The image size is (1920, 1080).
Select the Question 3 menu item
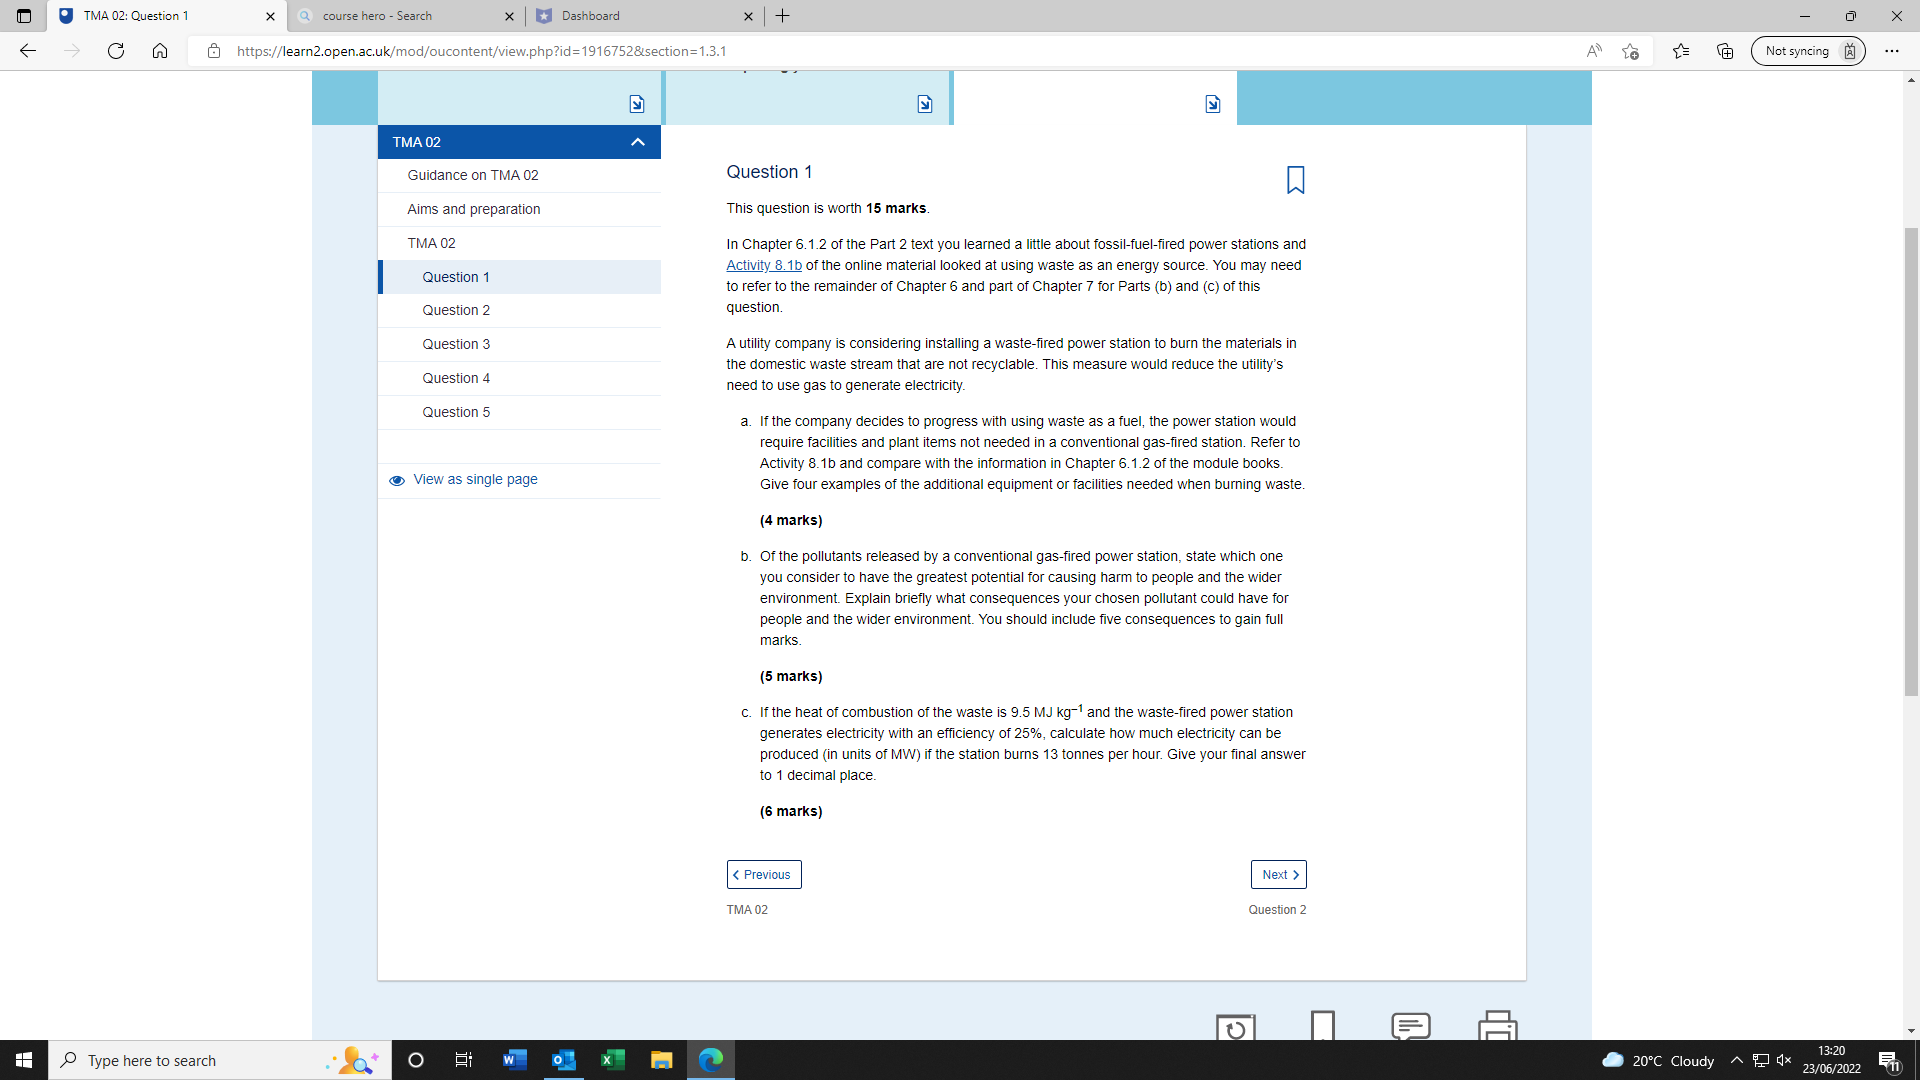coord(456,344)
